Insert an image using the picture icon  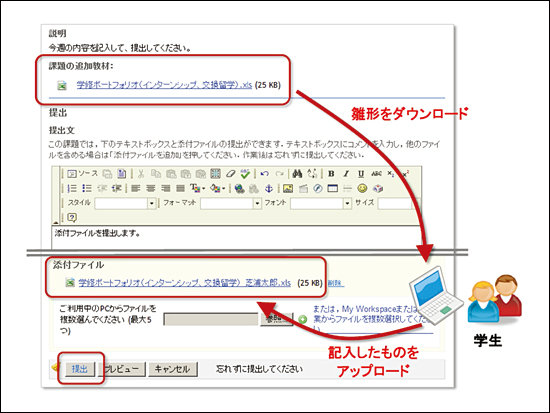[288, 188]
